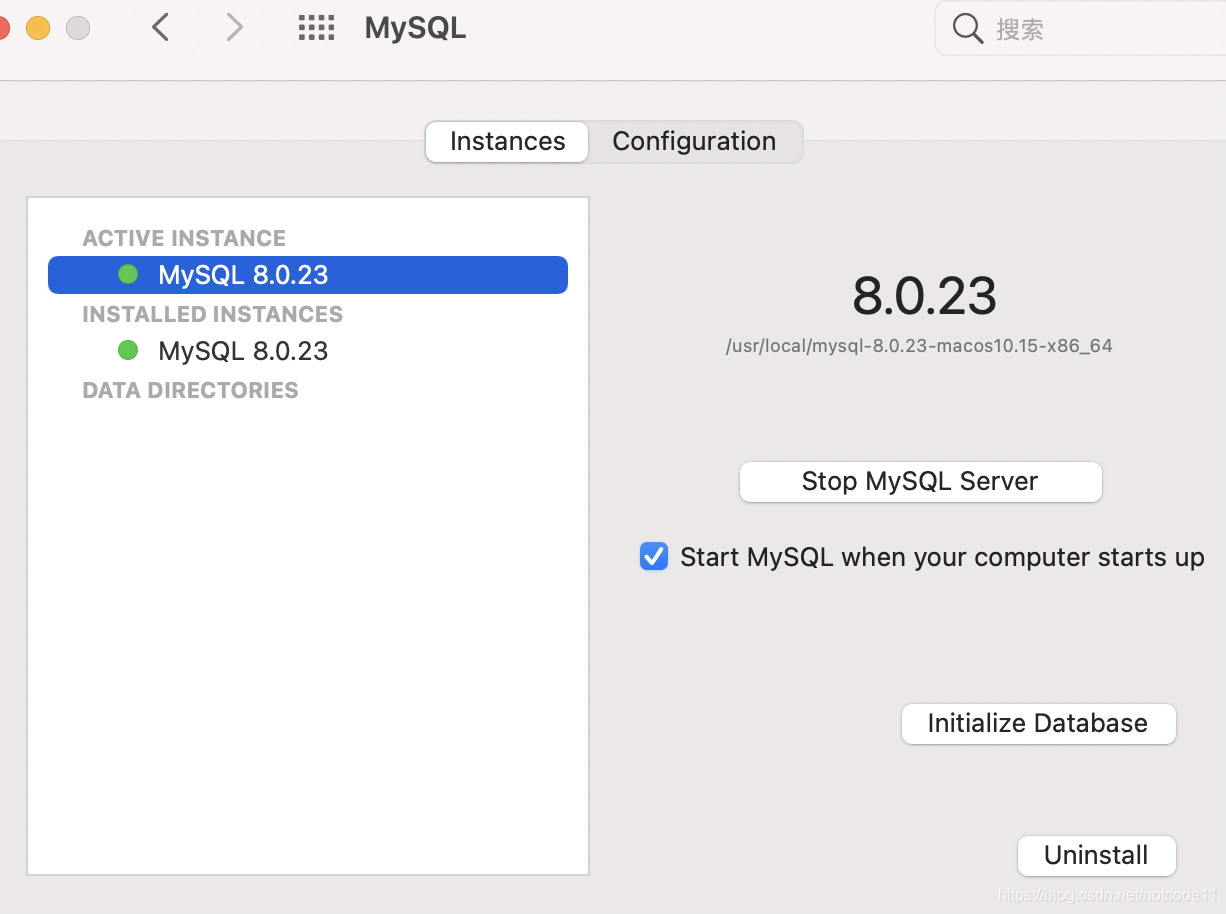The width and height of the screenshot is (1226, 914).
Task: Click the INSTALLED INSTANCES header
Action: click(x=212, y=314)
